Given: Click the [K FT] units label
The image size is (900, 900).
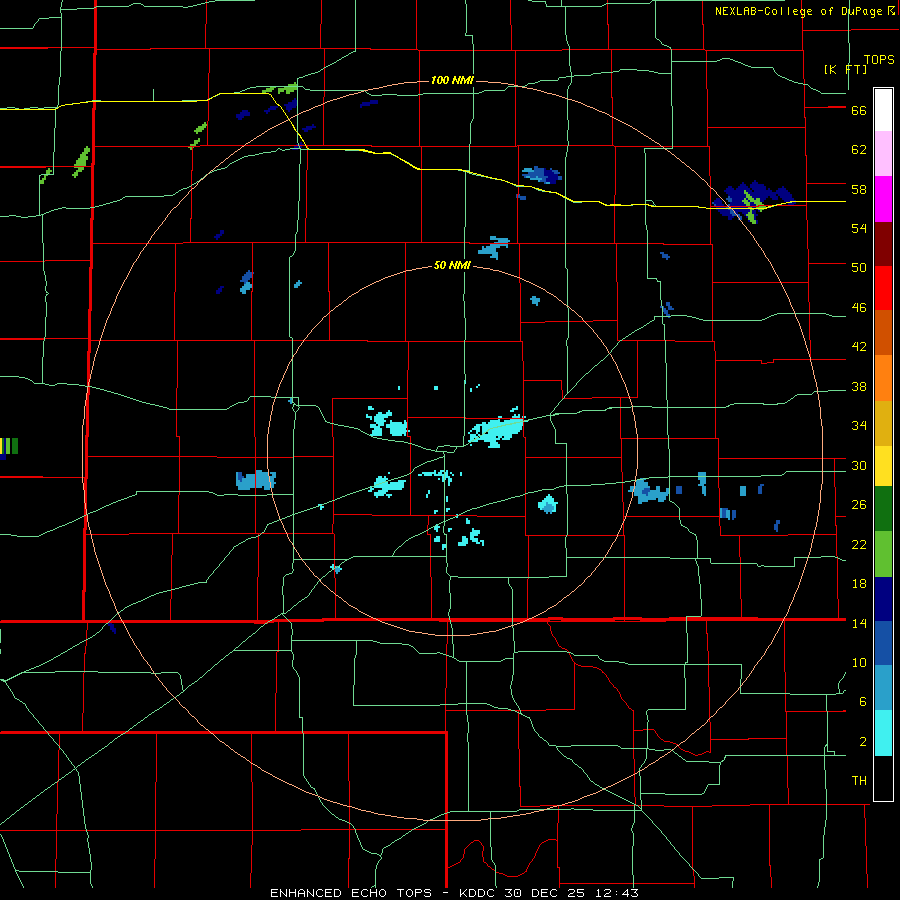Looking at the screenshot, I should (x=845, y=69).
